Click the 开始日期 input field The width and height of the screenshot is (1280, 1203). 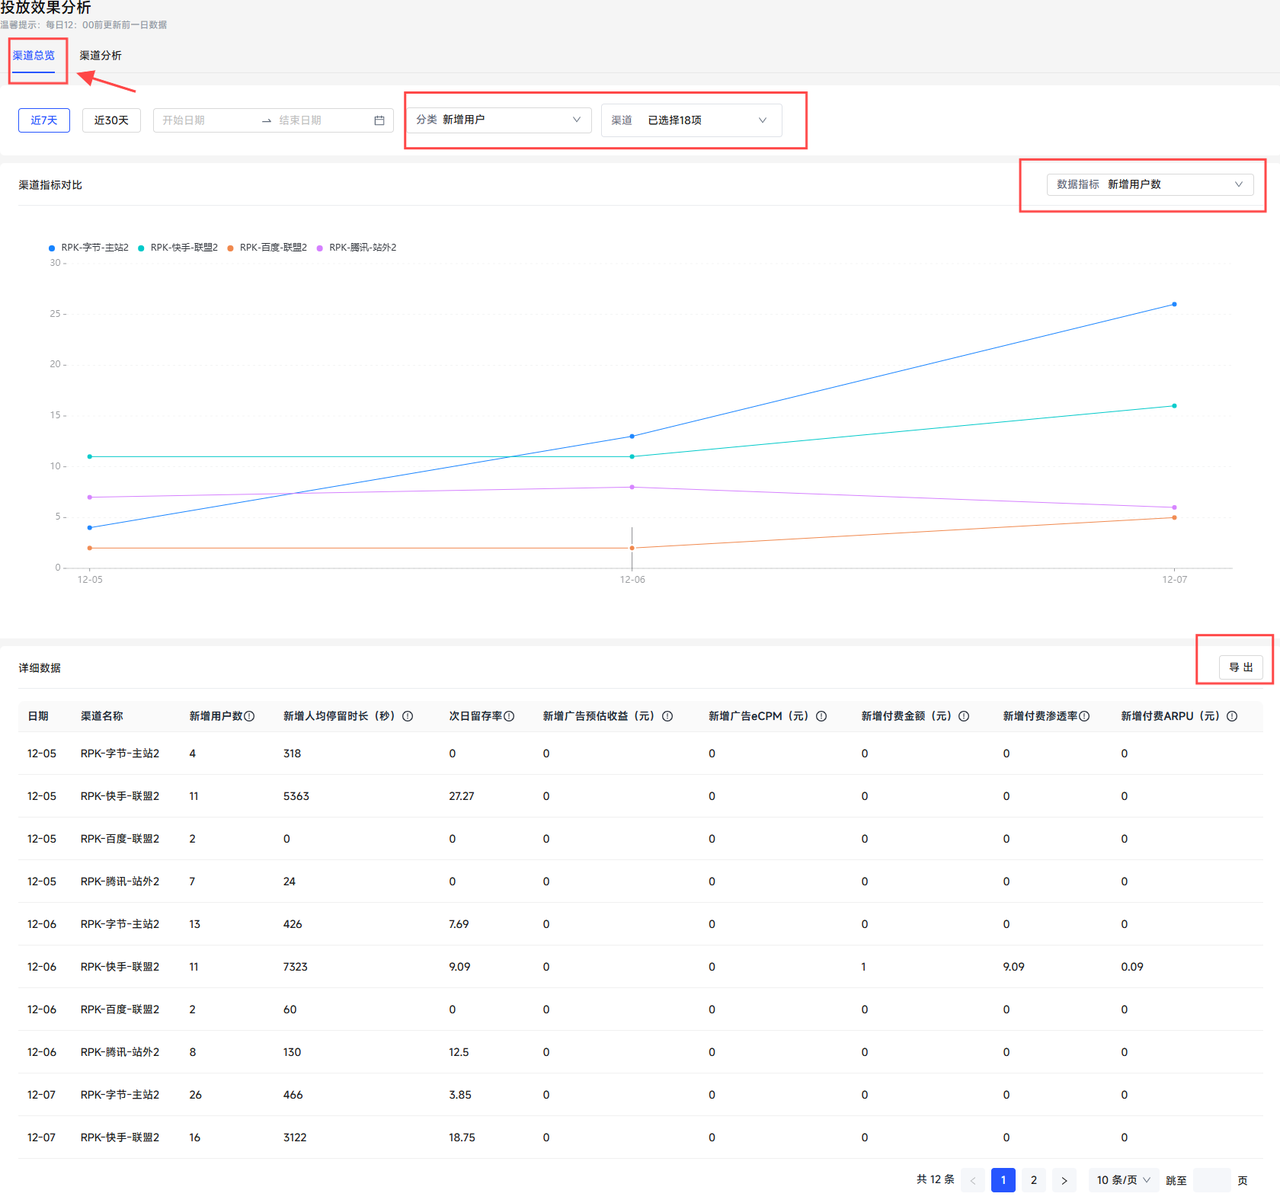205,120
